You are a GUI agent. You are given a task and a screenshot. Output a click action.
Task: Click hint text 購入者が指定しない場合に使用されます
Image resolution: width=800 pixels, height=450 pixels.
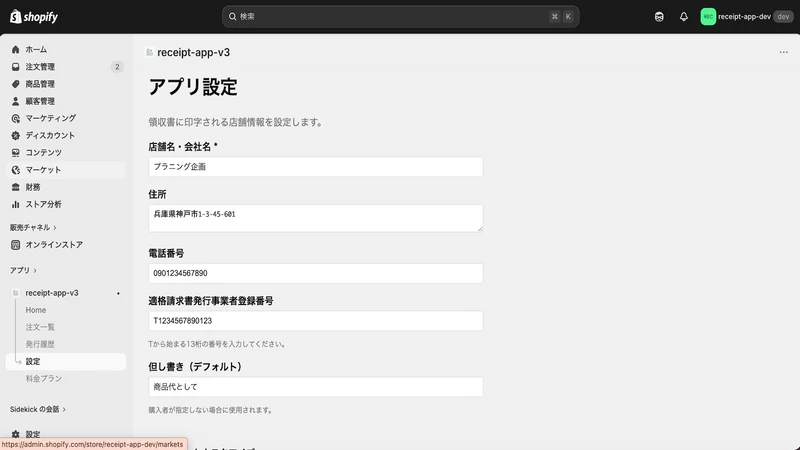[x=210, y=410]
